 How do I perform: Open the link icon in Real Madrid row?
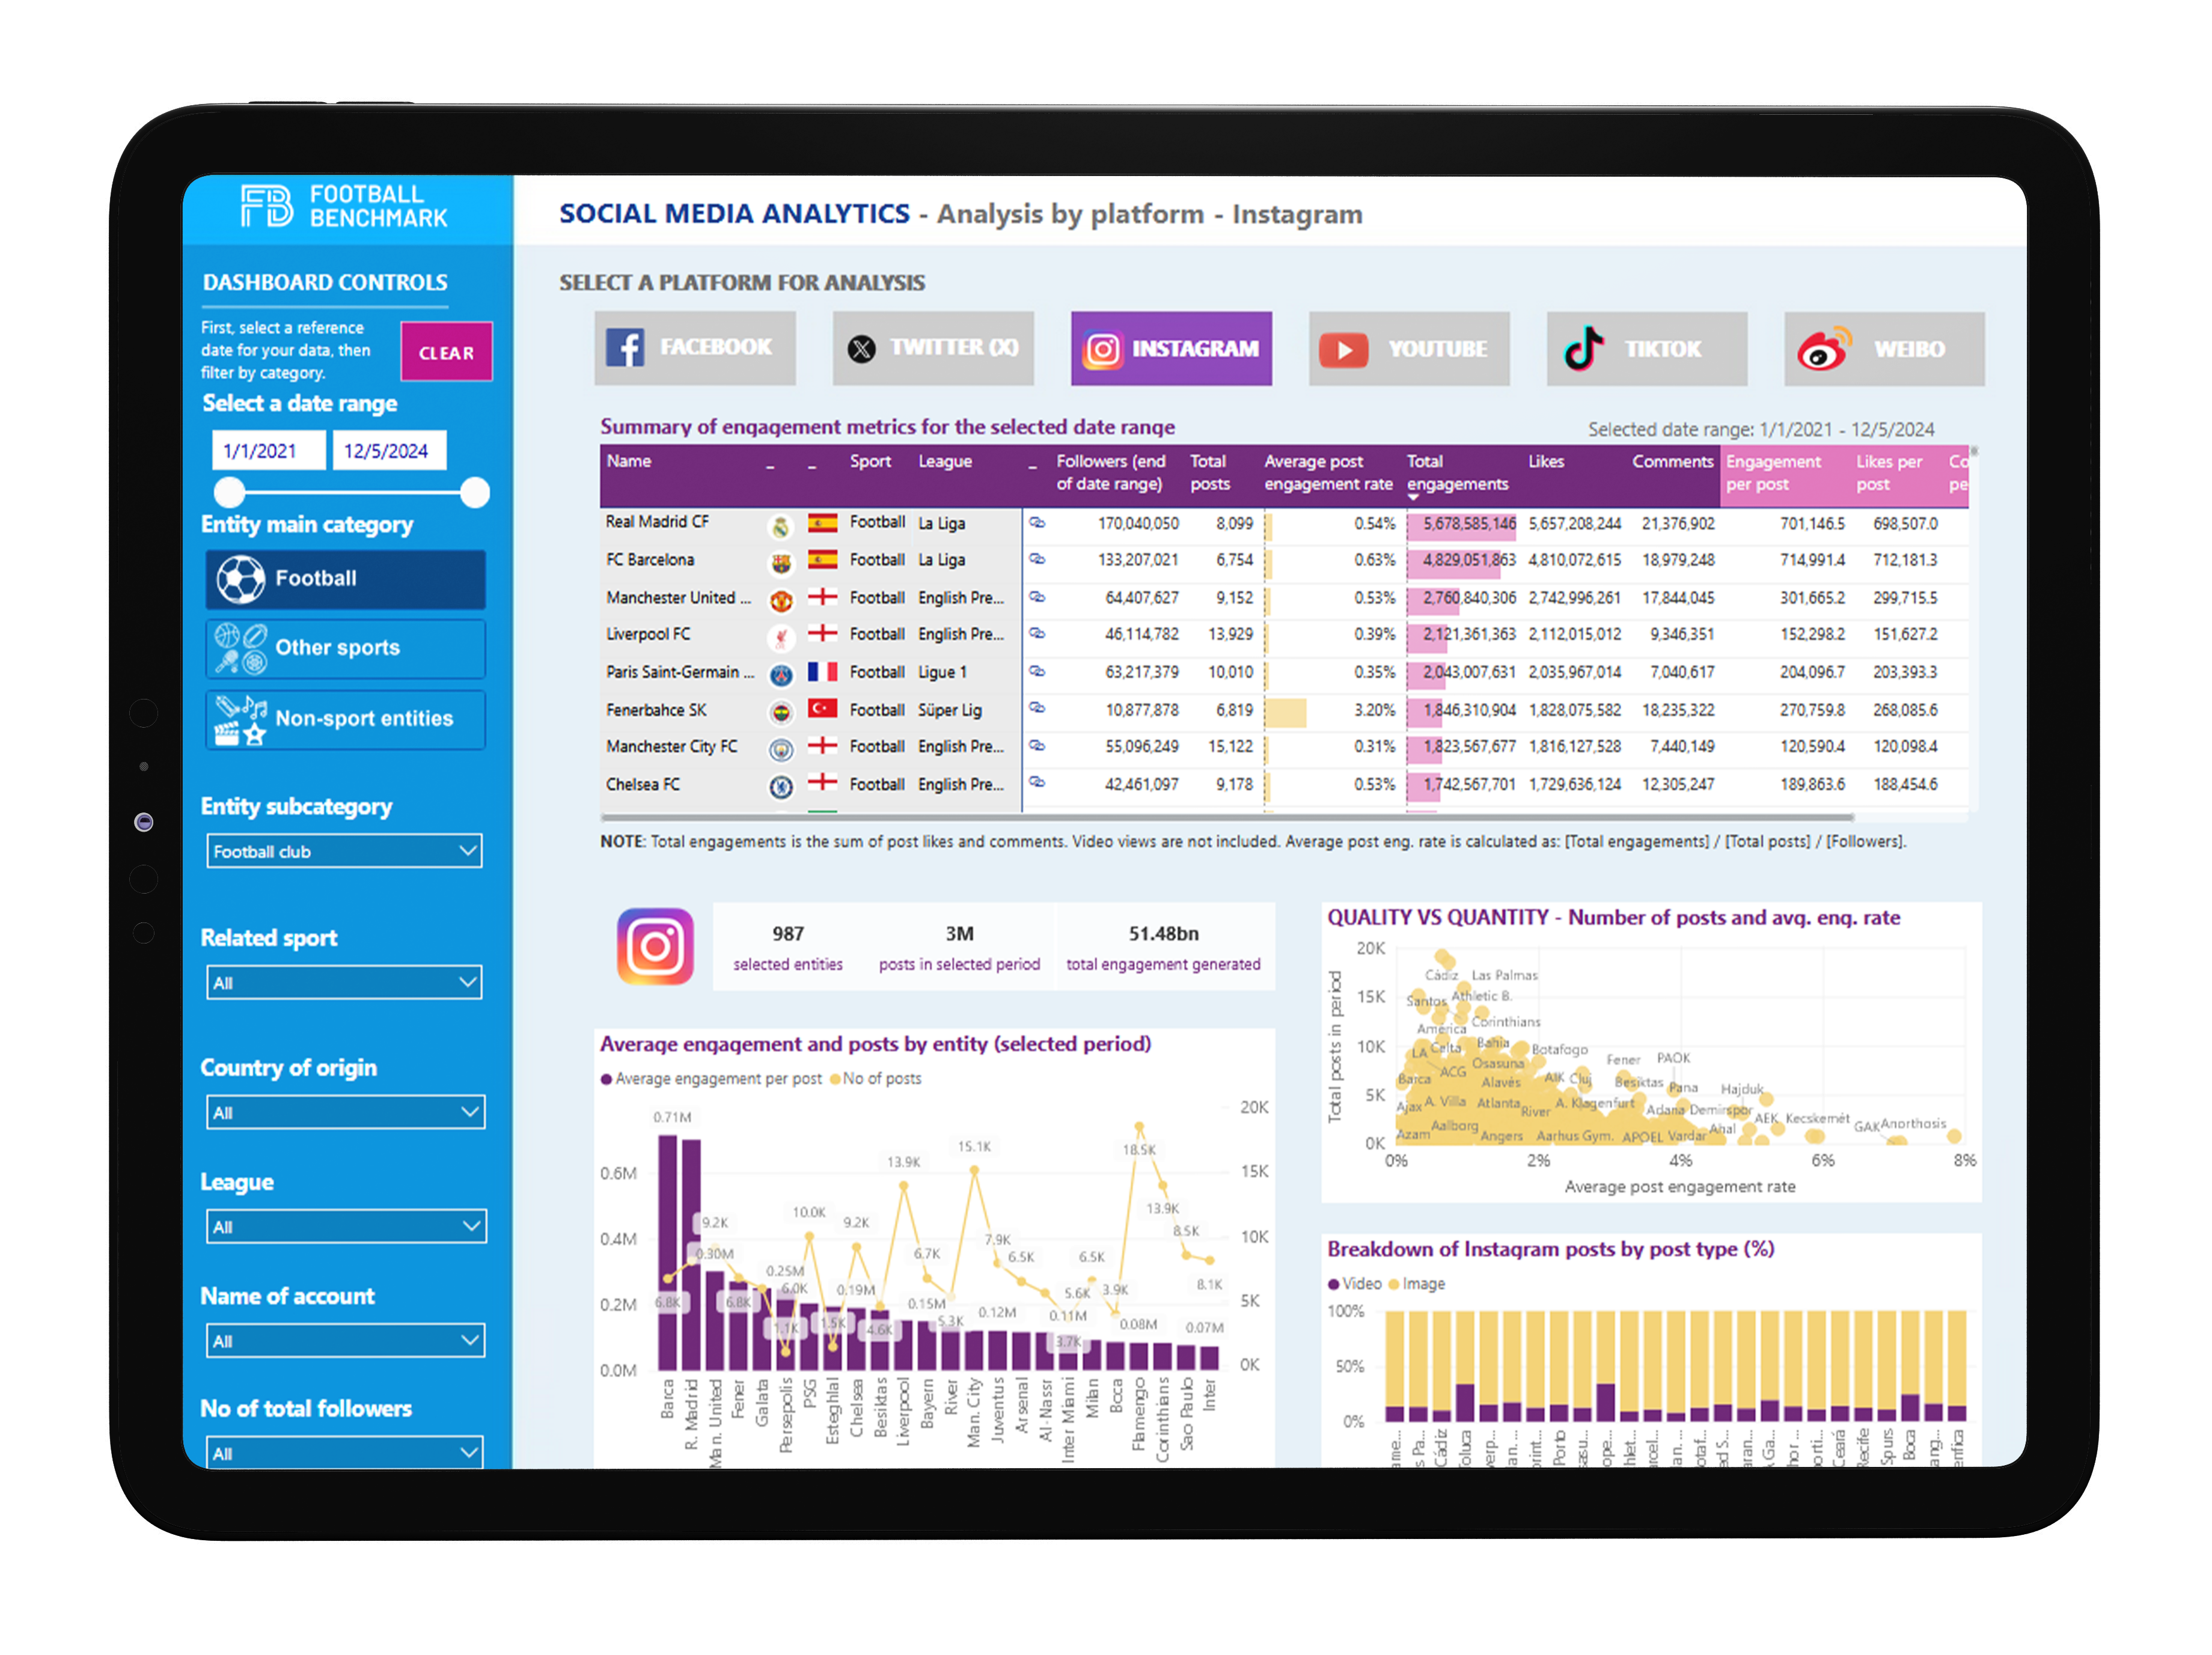pos(1037,522)
